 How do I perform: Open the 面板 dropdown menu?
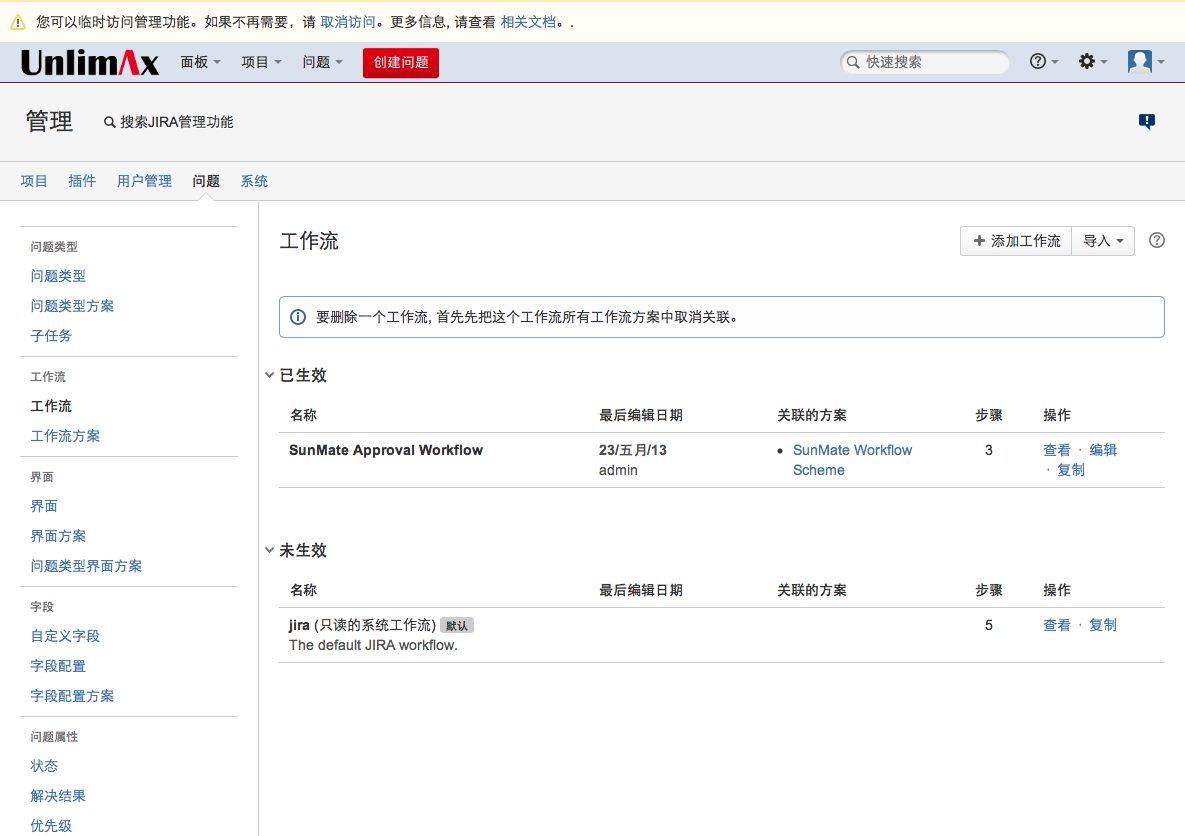[200, 62]
